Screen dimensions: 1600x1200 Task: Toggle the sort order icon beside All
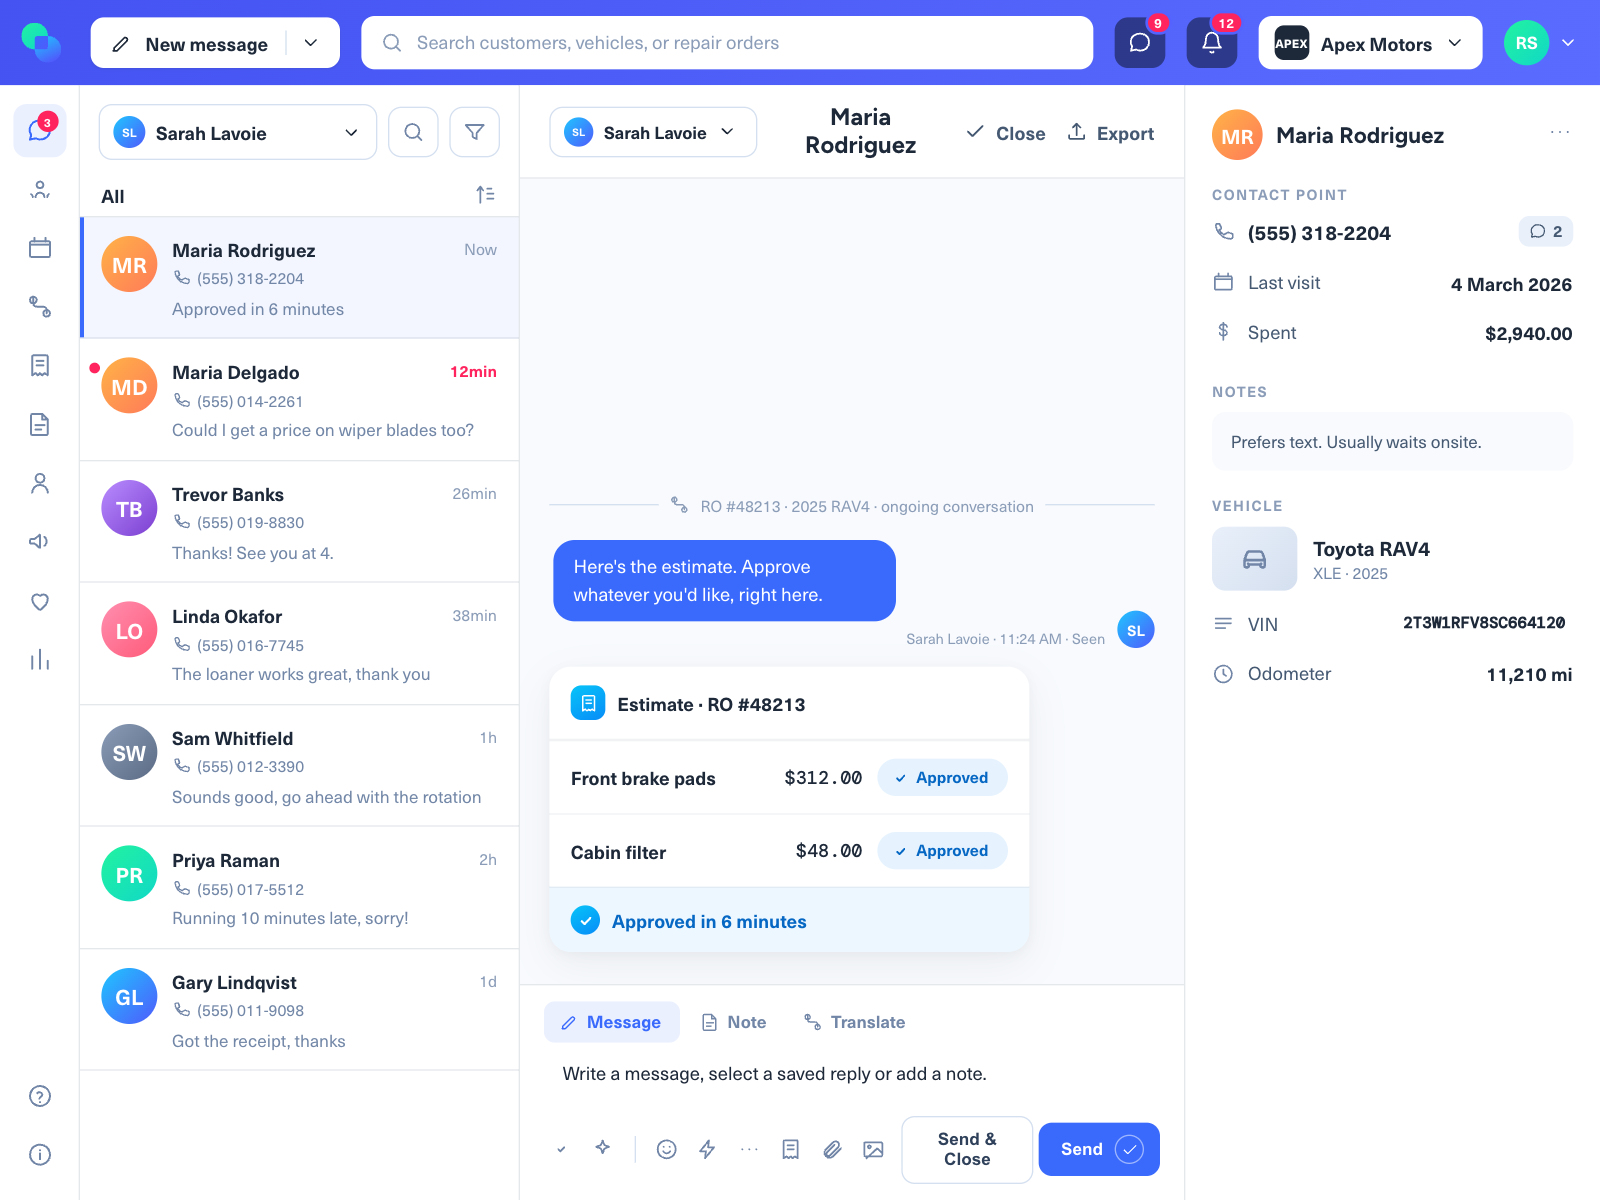coord(485,195)
